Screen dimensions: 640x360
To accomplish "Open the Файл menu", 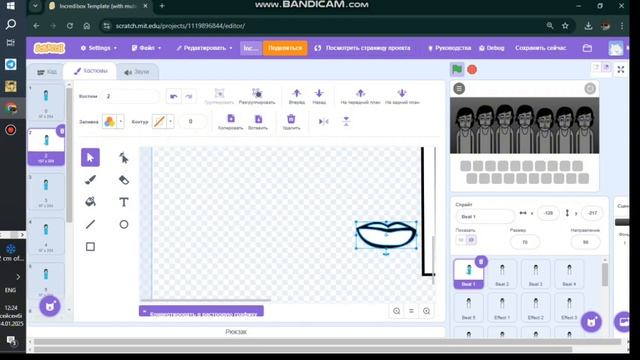I will point(146,48).
